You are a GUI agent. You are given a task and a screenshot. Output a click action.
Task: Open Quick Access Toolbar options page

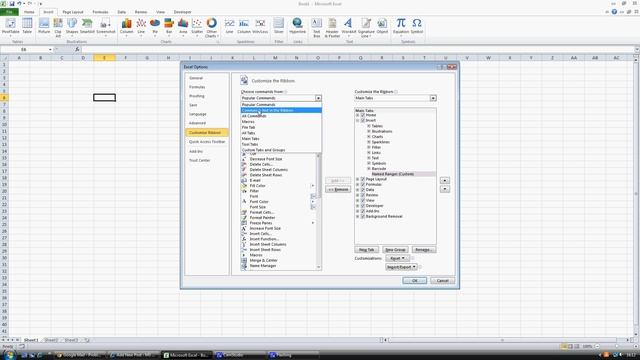[x=207, y=142]
